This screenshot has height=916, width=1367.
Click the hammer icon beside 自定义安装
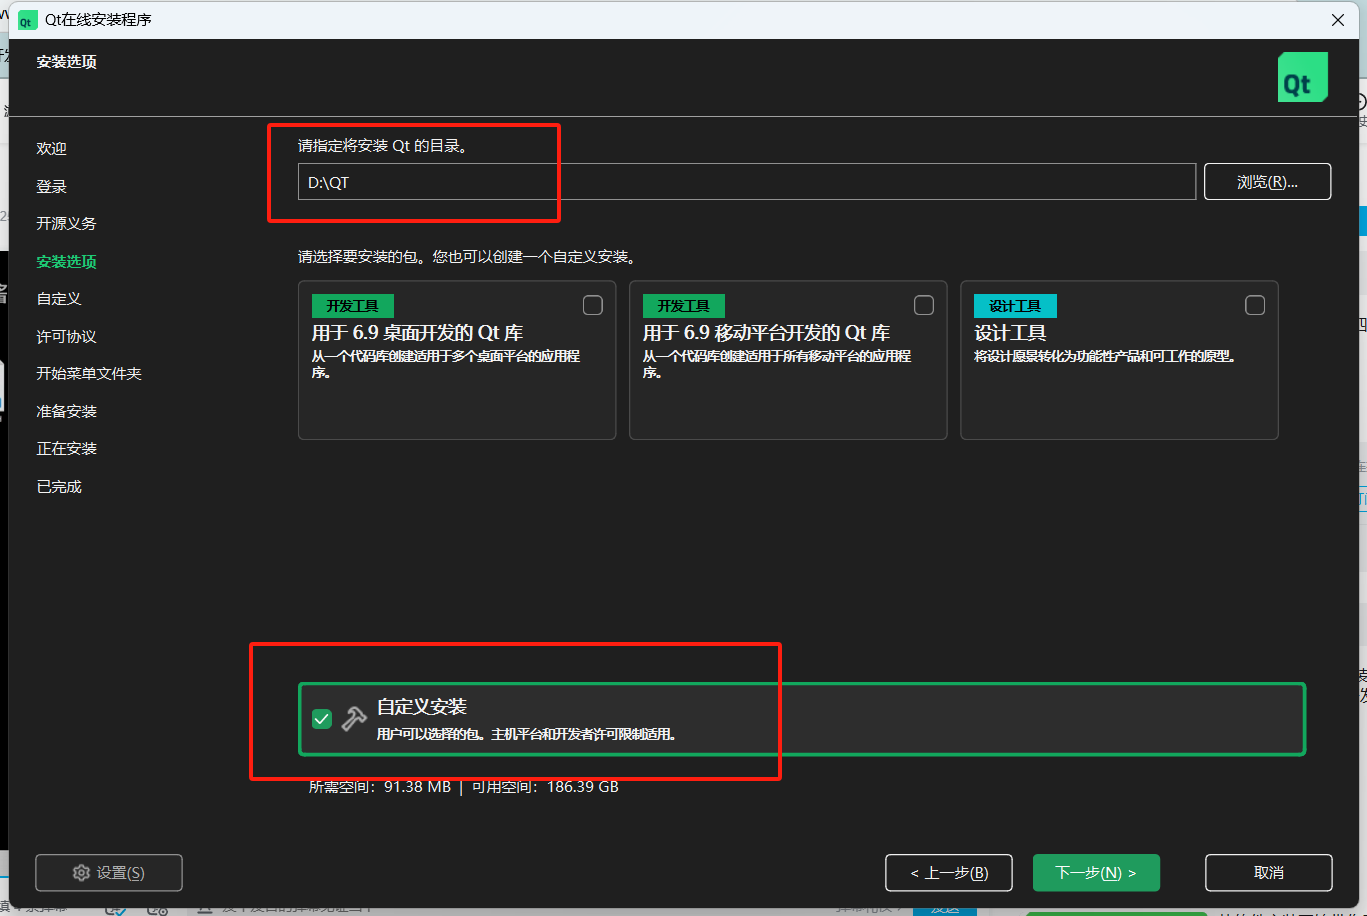point(354,718)
